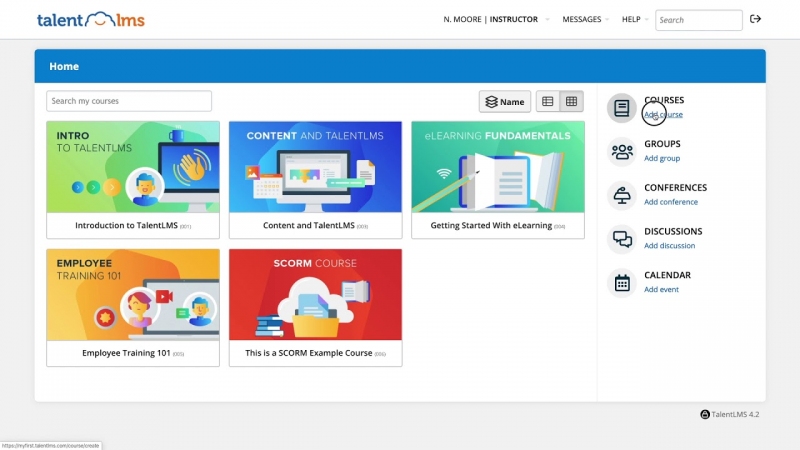Click Introduction to TalentLMS course title
The image size is (800, 450).
tap(127, 226)
